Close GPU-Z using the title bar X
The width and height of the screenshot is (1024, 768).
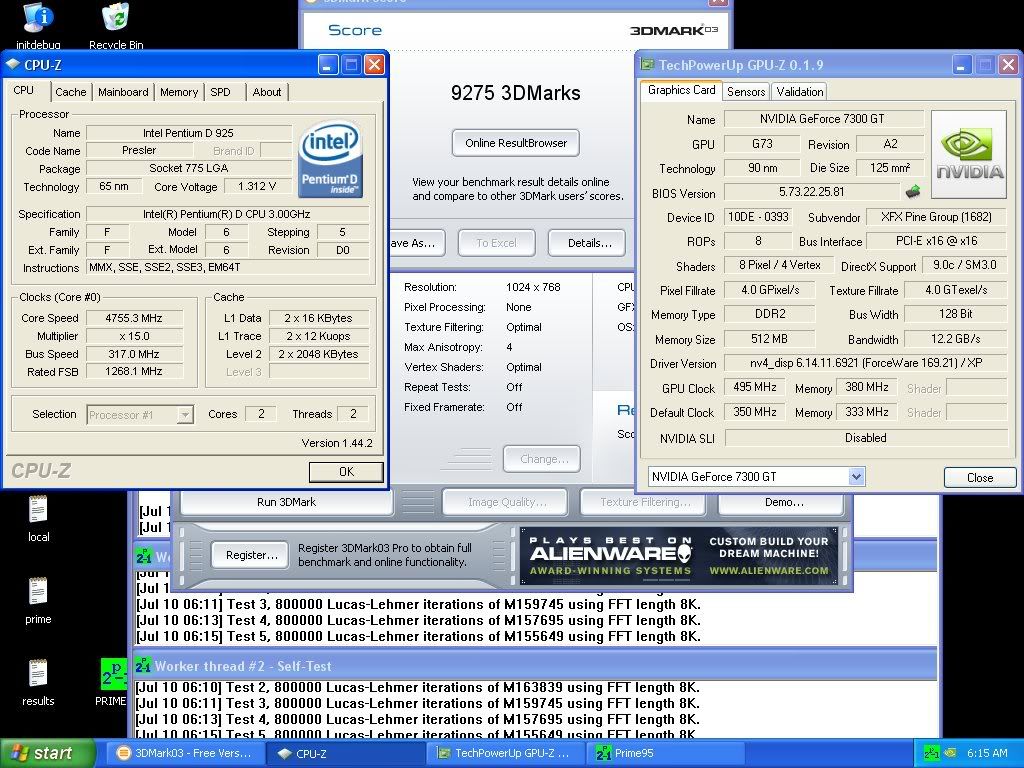pos(1008,65)
